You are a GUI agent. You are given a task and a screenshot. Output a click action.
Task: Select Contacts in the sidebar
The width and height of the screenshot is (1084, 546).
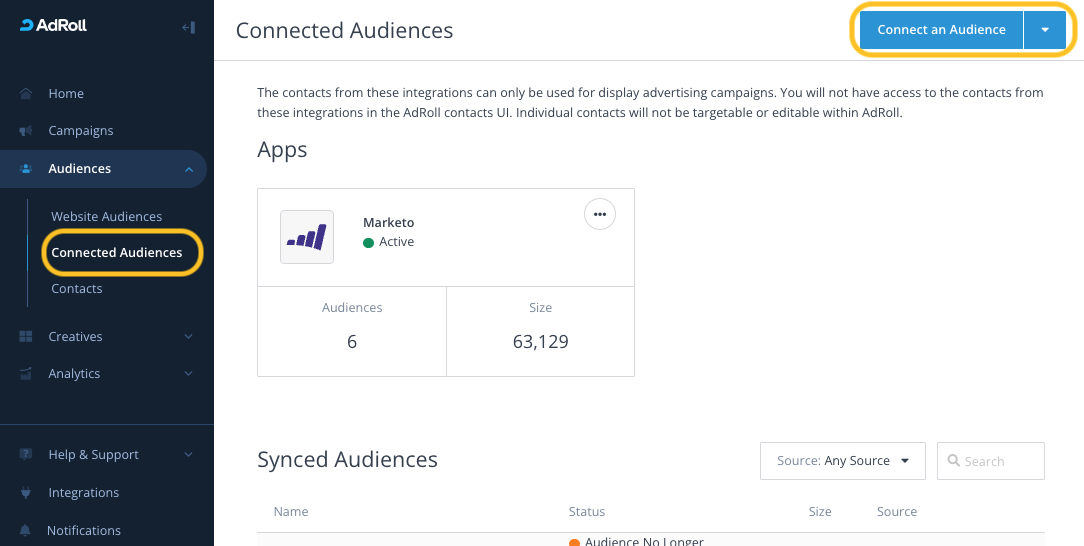click(x=77, y=289)
